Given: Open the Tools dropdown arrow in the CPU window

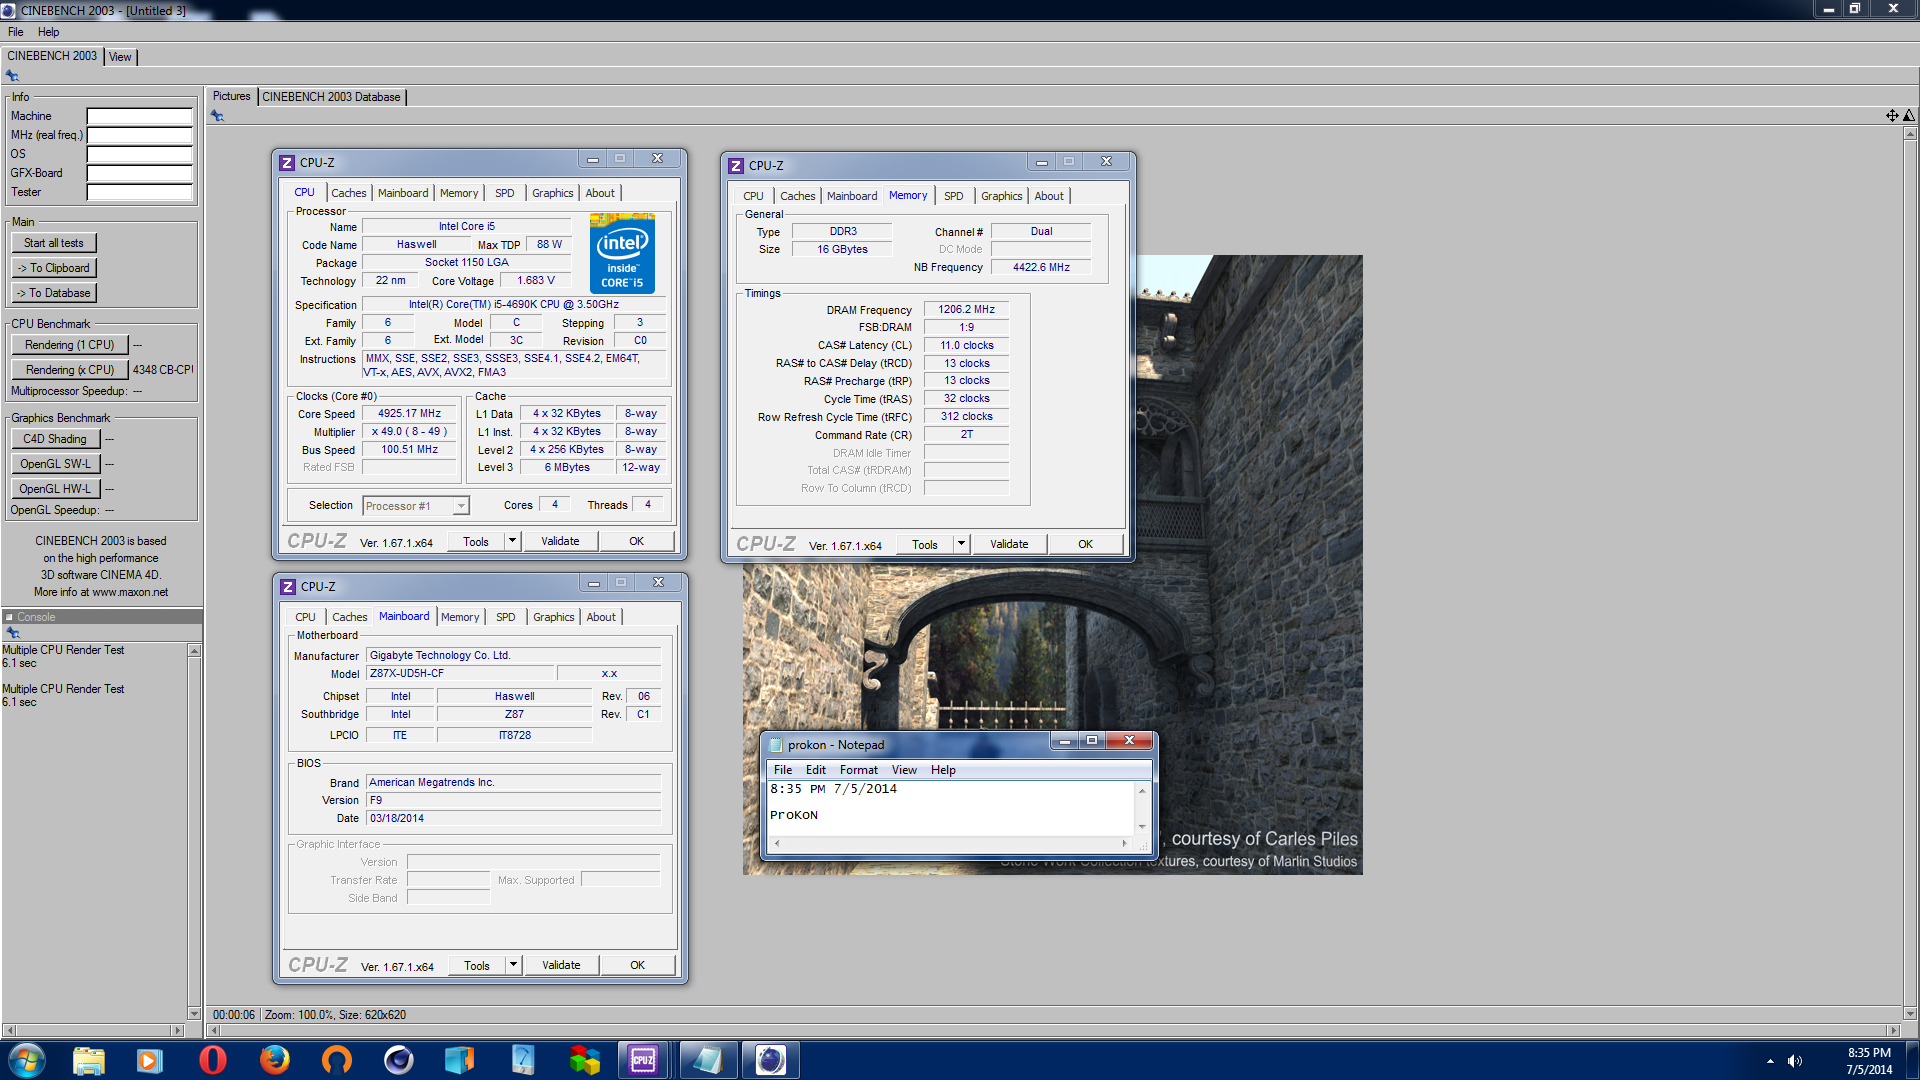Looking at the screenshot, I should (x=512, y=541).
